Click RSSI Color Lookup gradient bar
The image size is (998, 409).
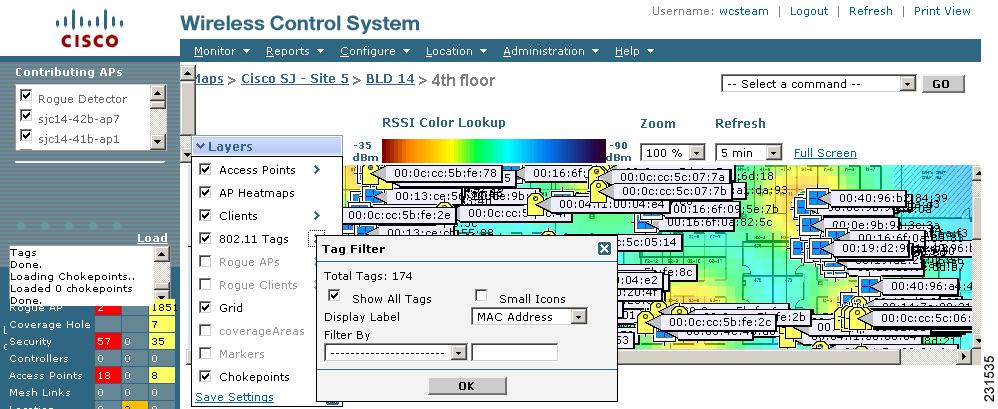[x=494, y=150]
